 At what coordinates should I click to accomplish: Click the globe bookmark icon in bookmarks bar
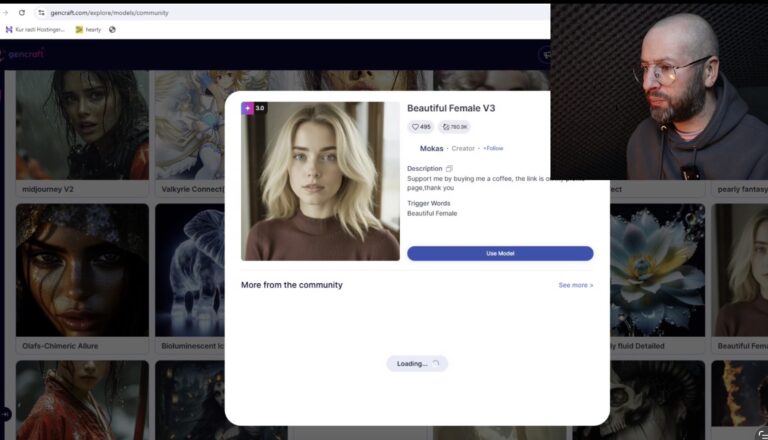click(112, 29)
